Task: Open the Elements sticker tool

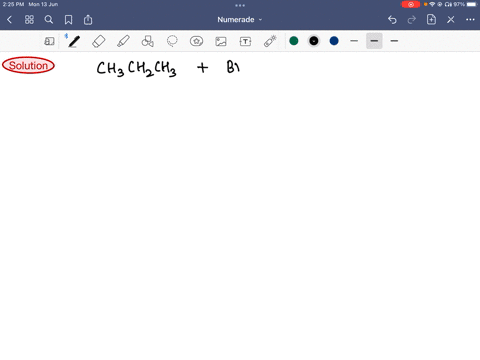Action: coord(196,41)
